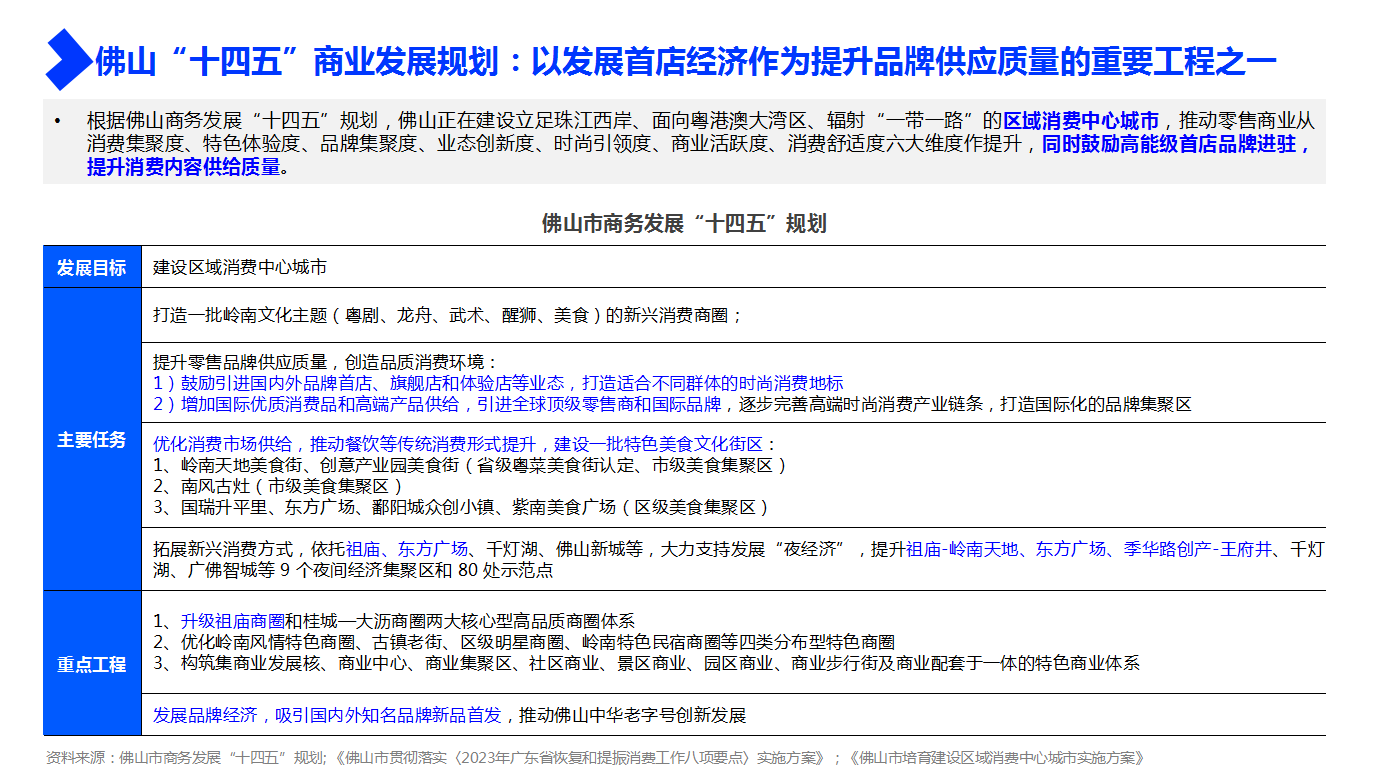This screenshot has width=1375, height=768.
Task: Click the 重点工程 row header
Action: (92, 663)
